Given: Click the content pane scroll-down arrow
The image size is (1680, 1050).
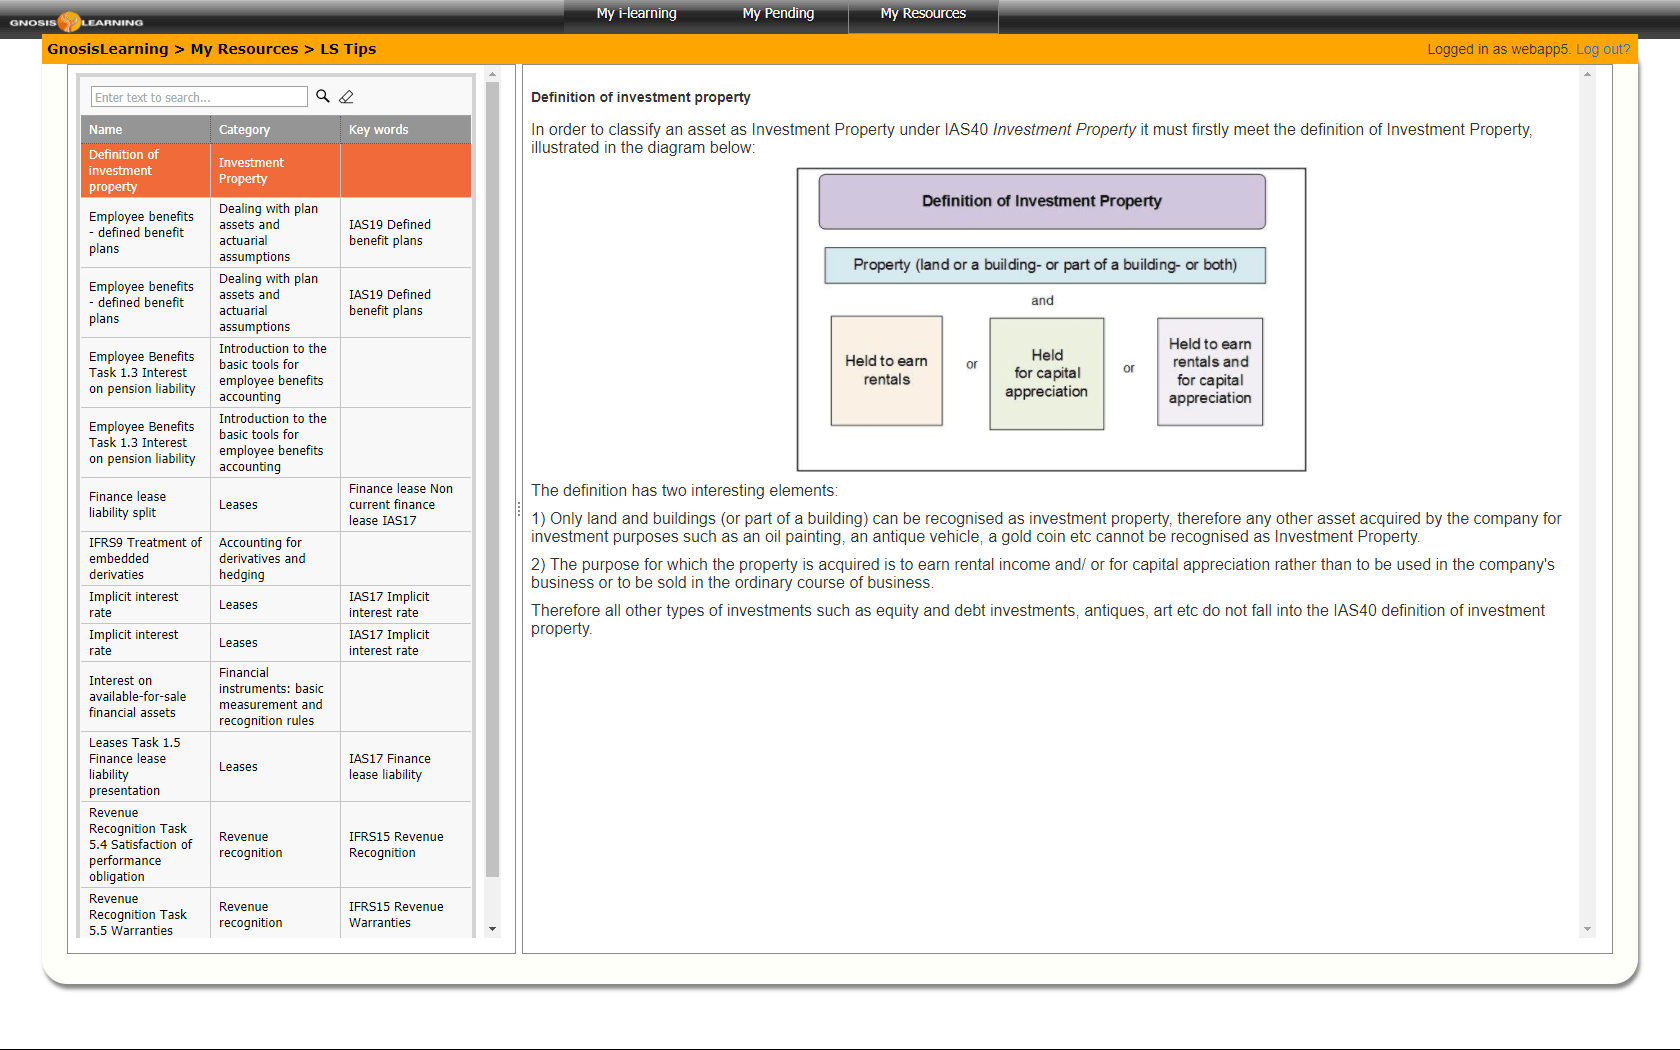Looking at the screenshot, I should (1587, 929).
